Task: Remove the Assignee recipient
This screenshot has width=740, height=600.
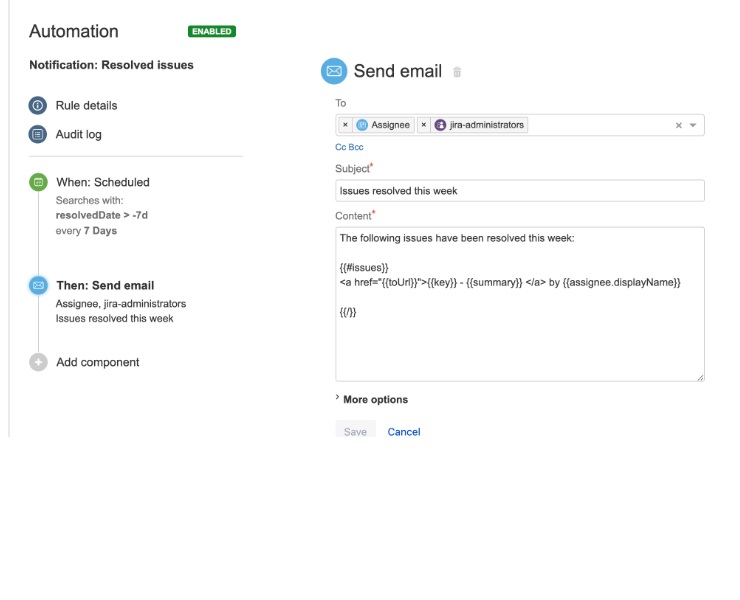Action: coord(345,125)
